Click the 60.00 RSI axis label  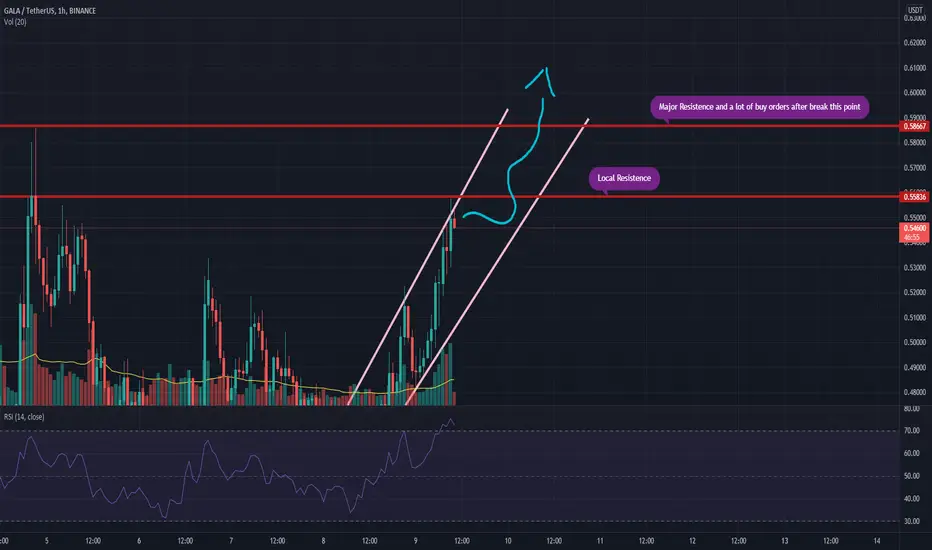point(912,453)
